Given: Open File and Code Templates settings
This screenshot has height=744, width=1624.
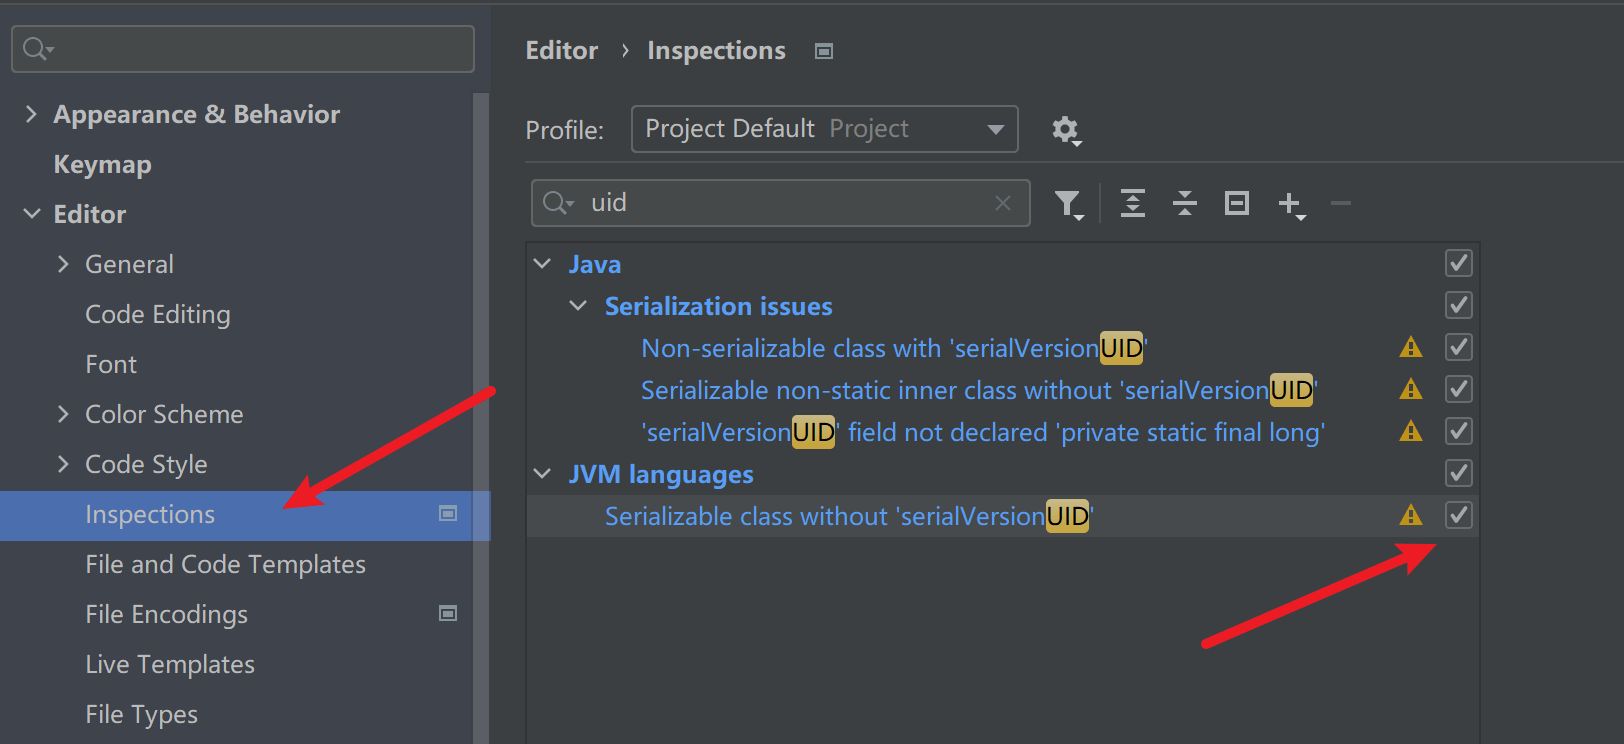Looking at the screenshot, I should tap(225, 564).
